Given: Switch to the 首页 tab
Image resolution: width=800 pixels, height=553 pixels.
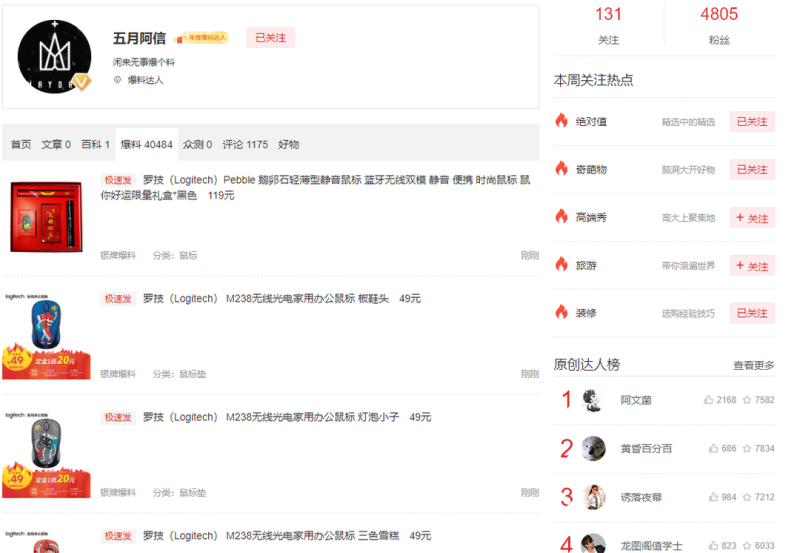Looking at the screenshot, I should point(21,145).
